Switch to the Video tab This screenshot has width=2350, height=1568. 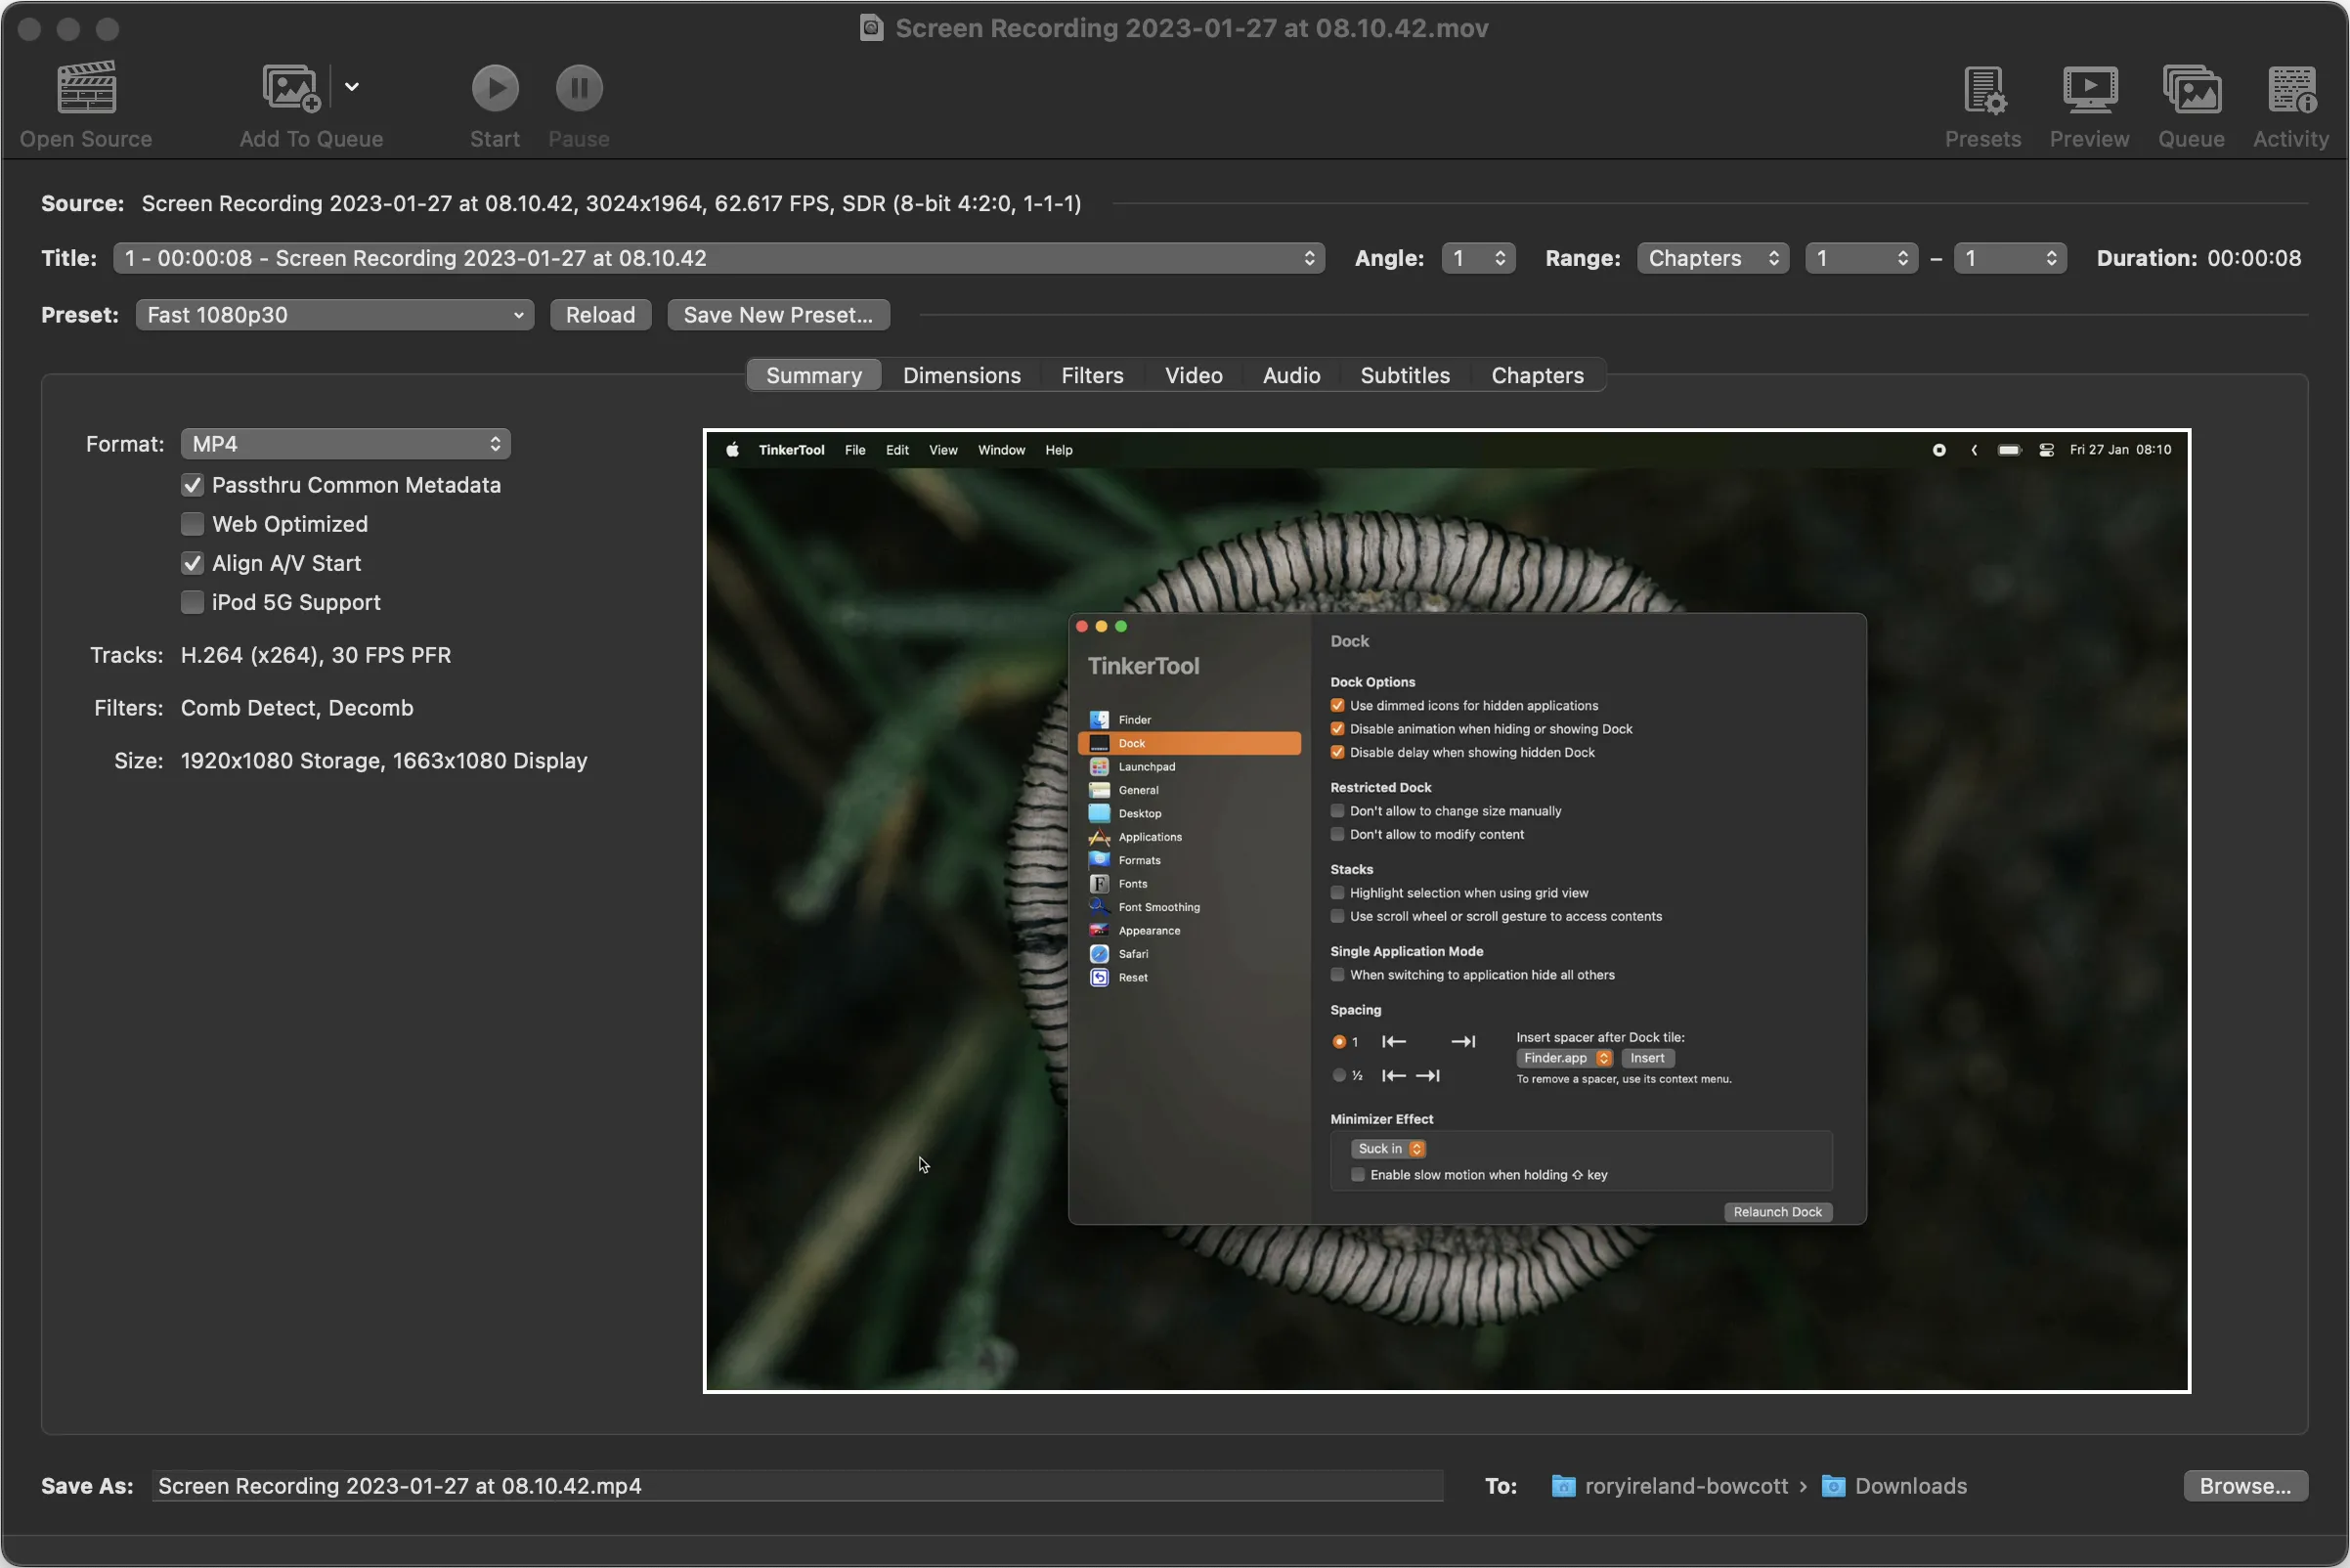pos(1194,374)
